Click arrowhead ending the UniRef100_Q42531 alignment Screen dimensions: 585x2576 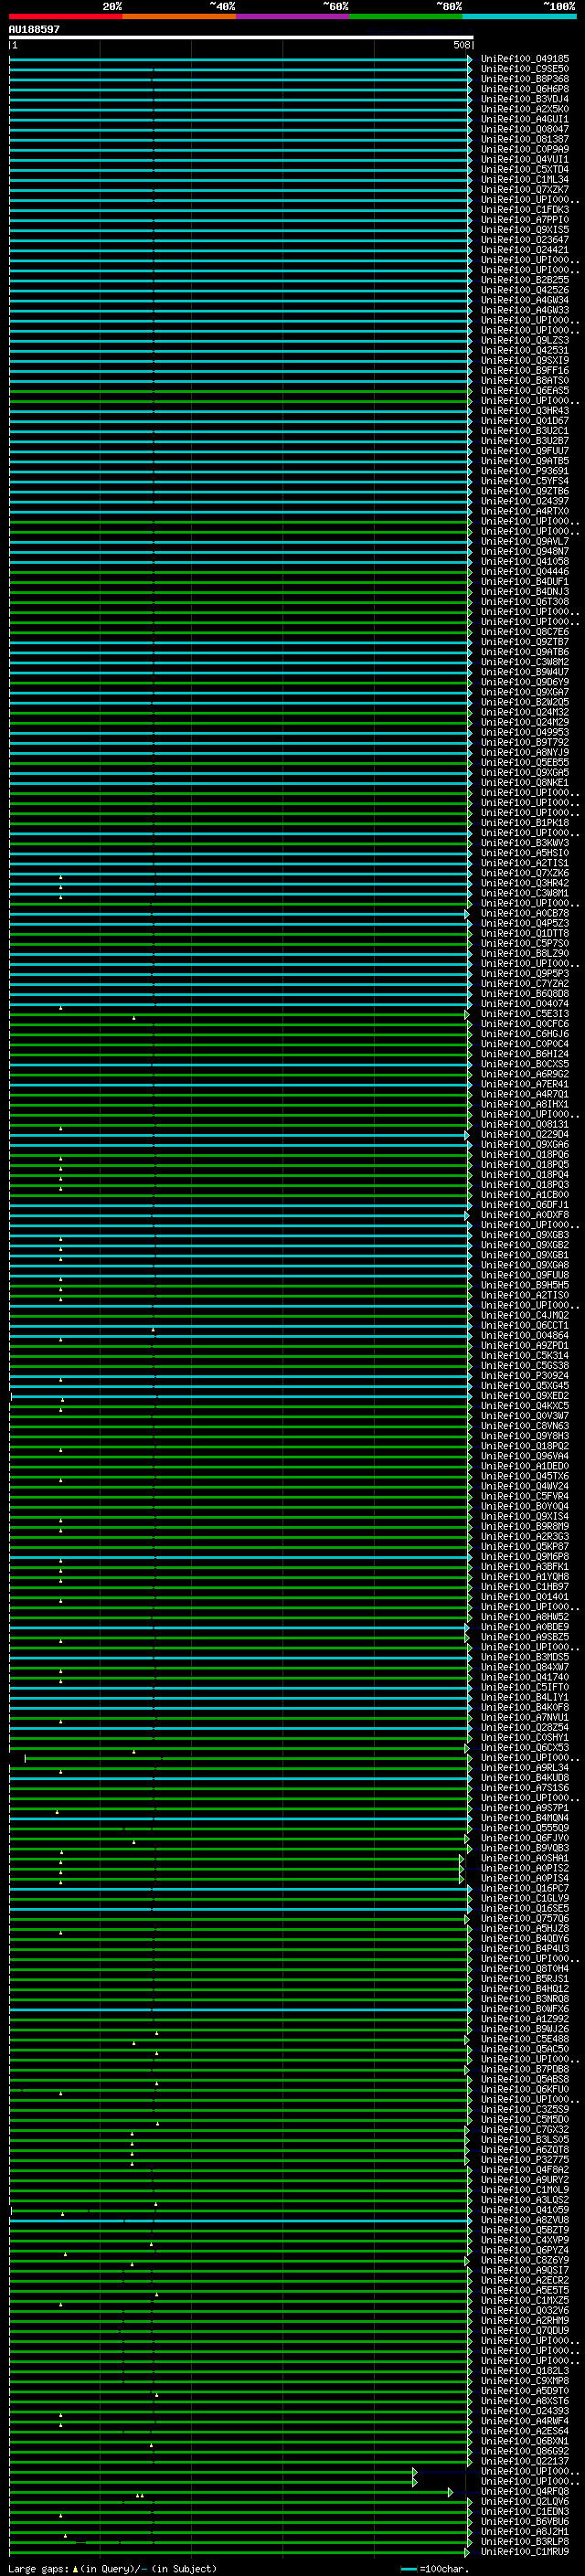[x=469, y=351]
